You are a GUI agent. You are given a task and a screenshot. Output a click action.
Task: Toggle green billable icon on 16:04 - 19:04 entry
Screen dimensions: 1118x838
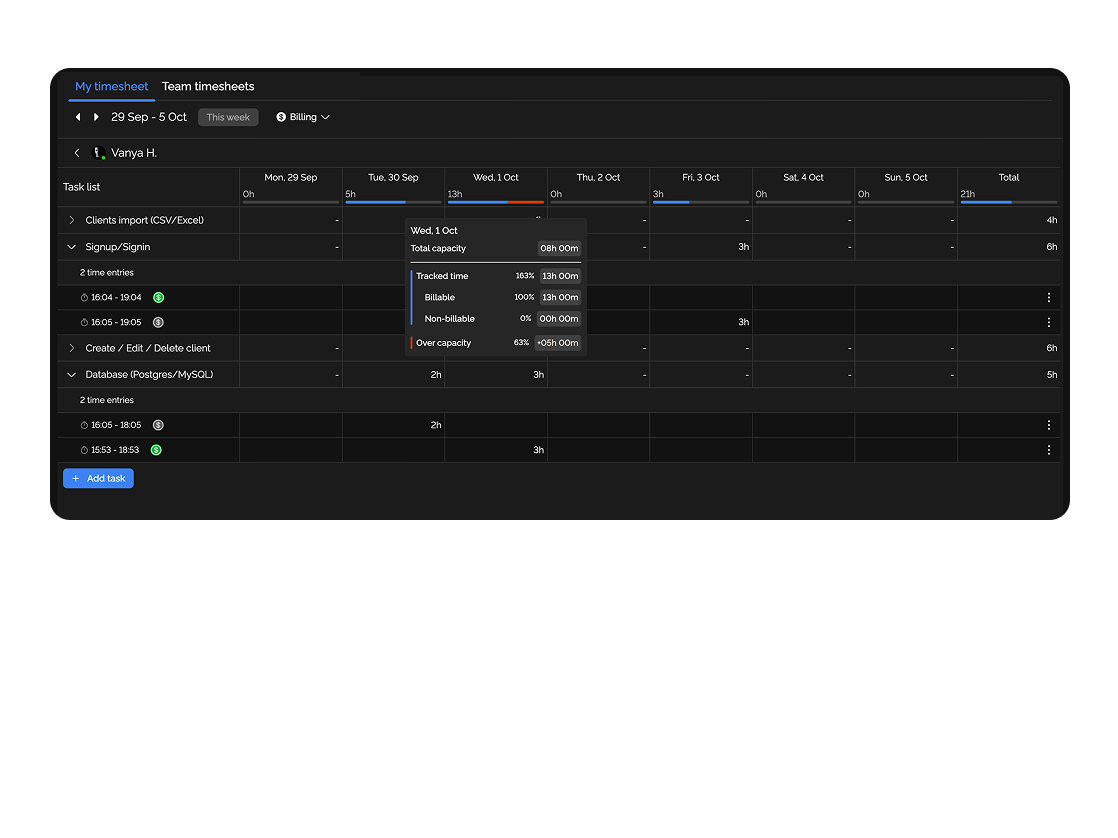[x=158, y=297]
